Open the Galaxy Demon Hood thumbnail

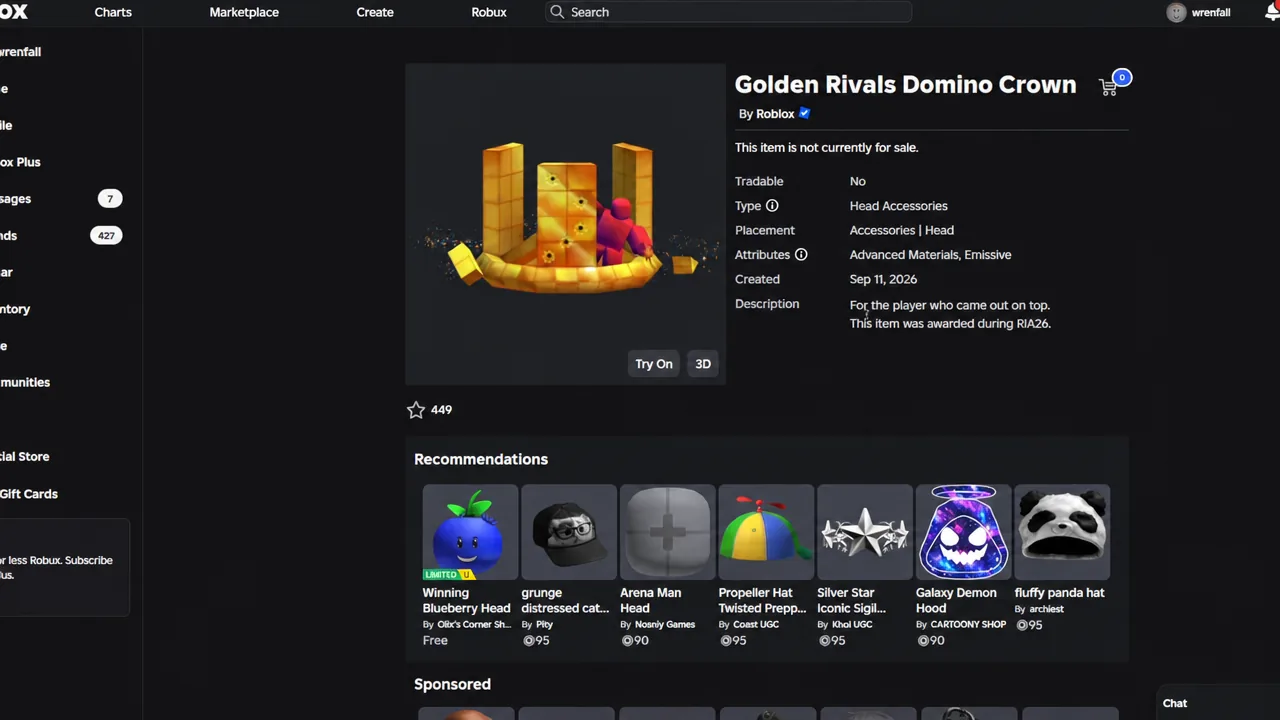point(964,532)
